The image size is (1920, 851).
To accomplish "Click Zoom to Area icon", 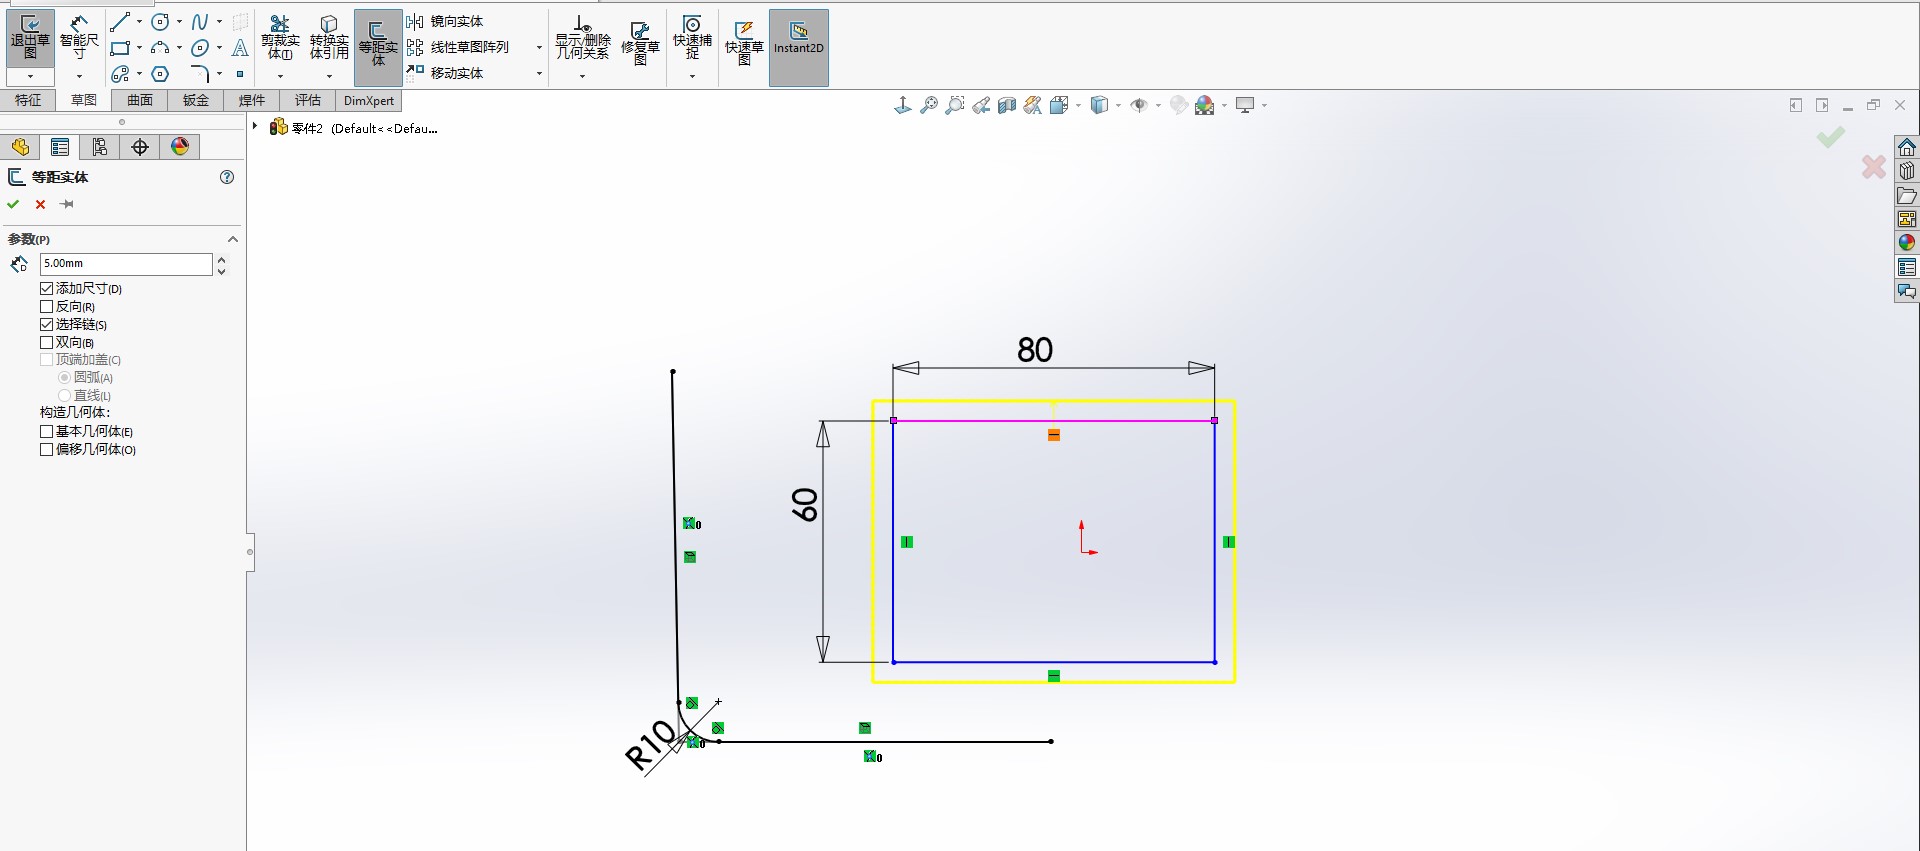I will click(x=955, y=105).
